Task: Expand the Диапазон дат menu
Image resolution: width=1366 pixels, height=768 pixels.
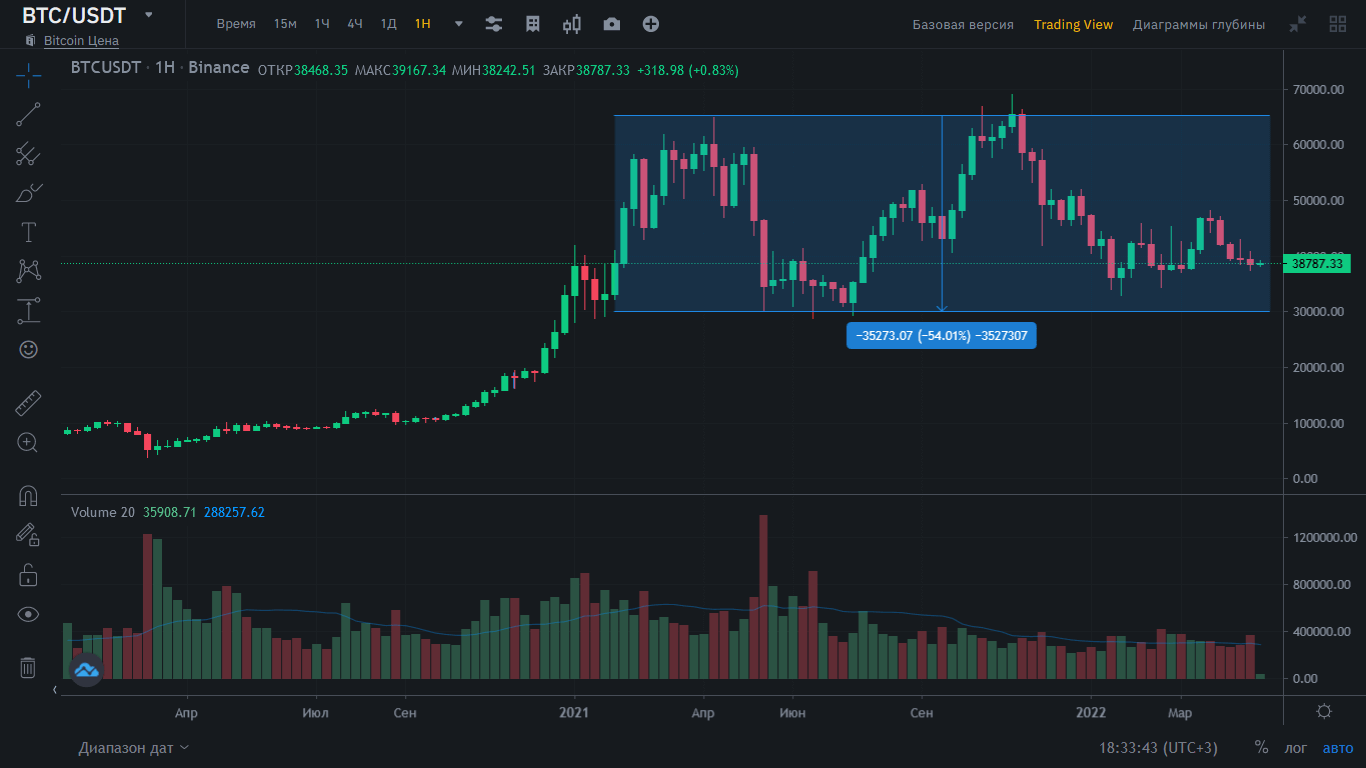Action: tap(134, 748)
